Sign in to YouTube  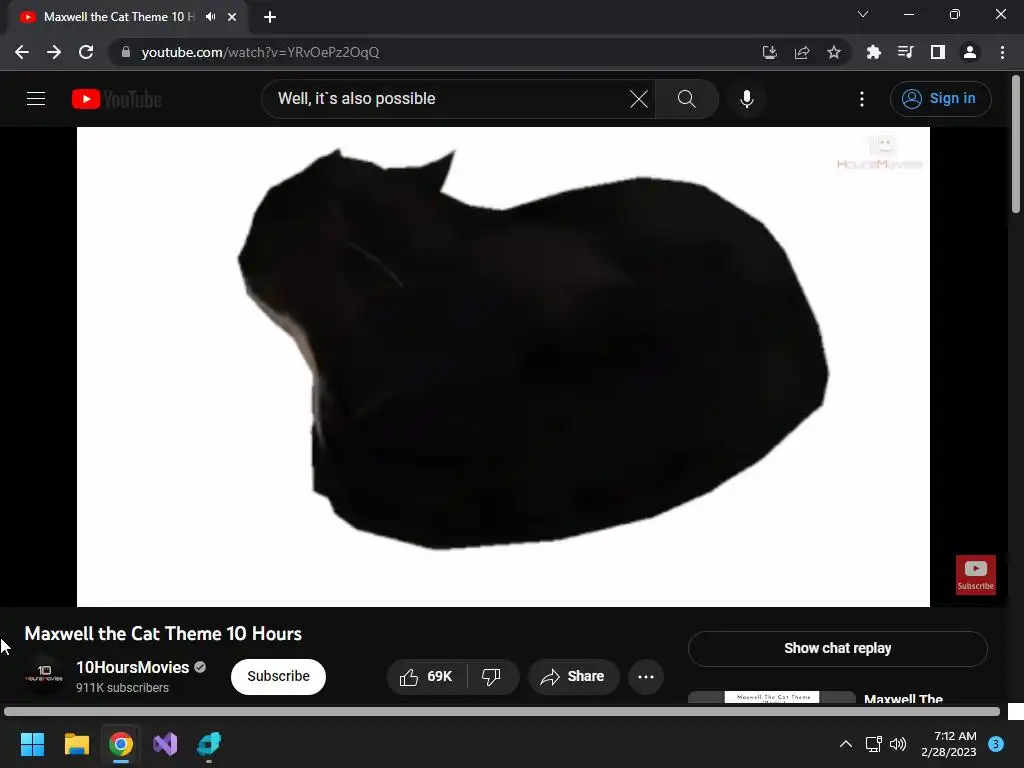[x=940, y=99]
